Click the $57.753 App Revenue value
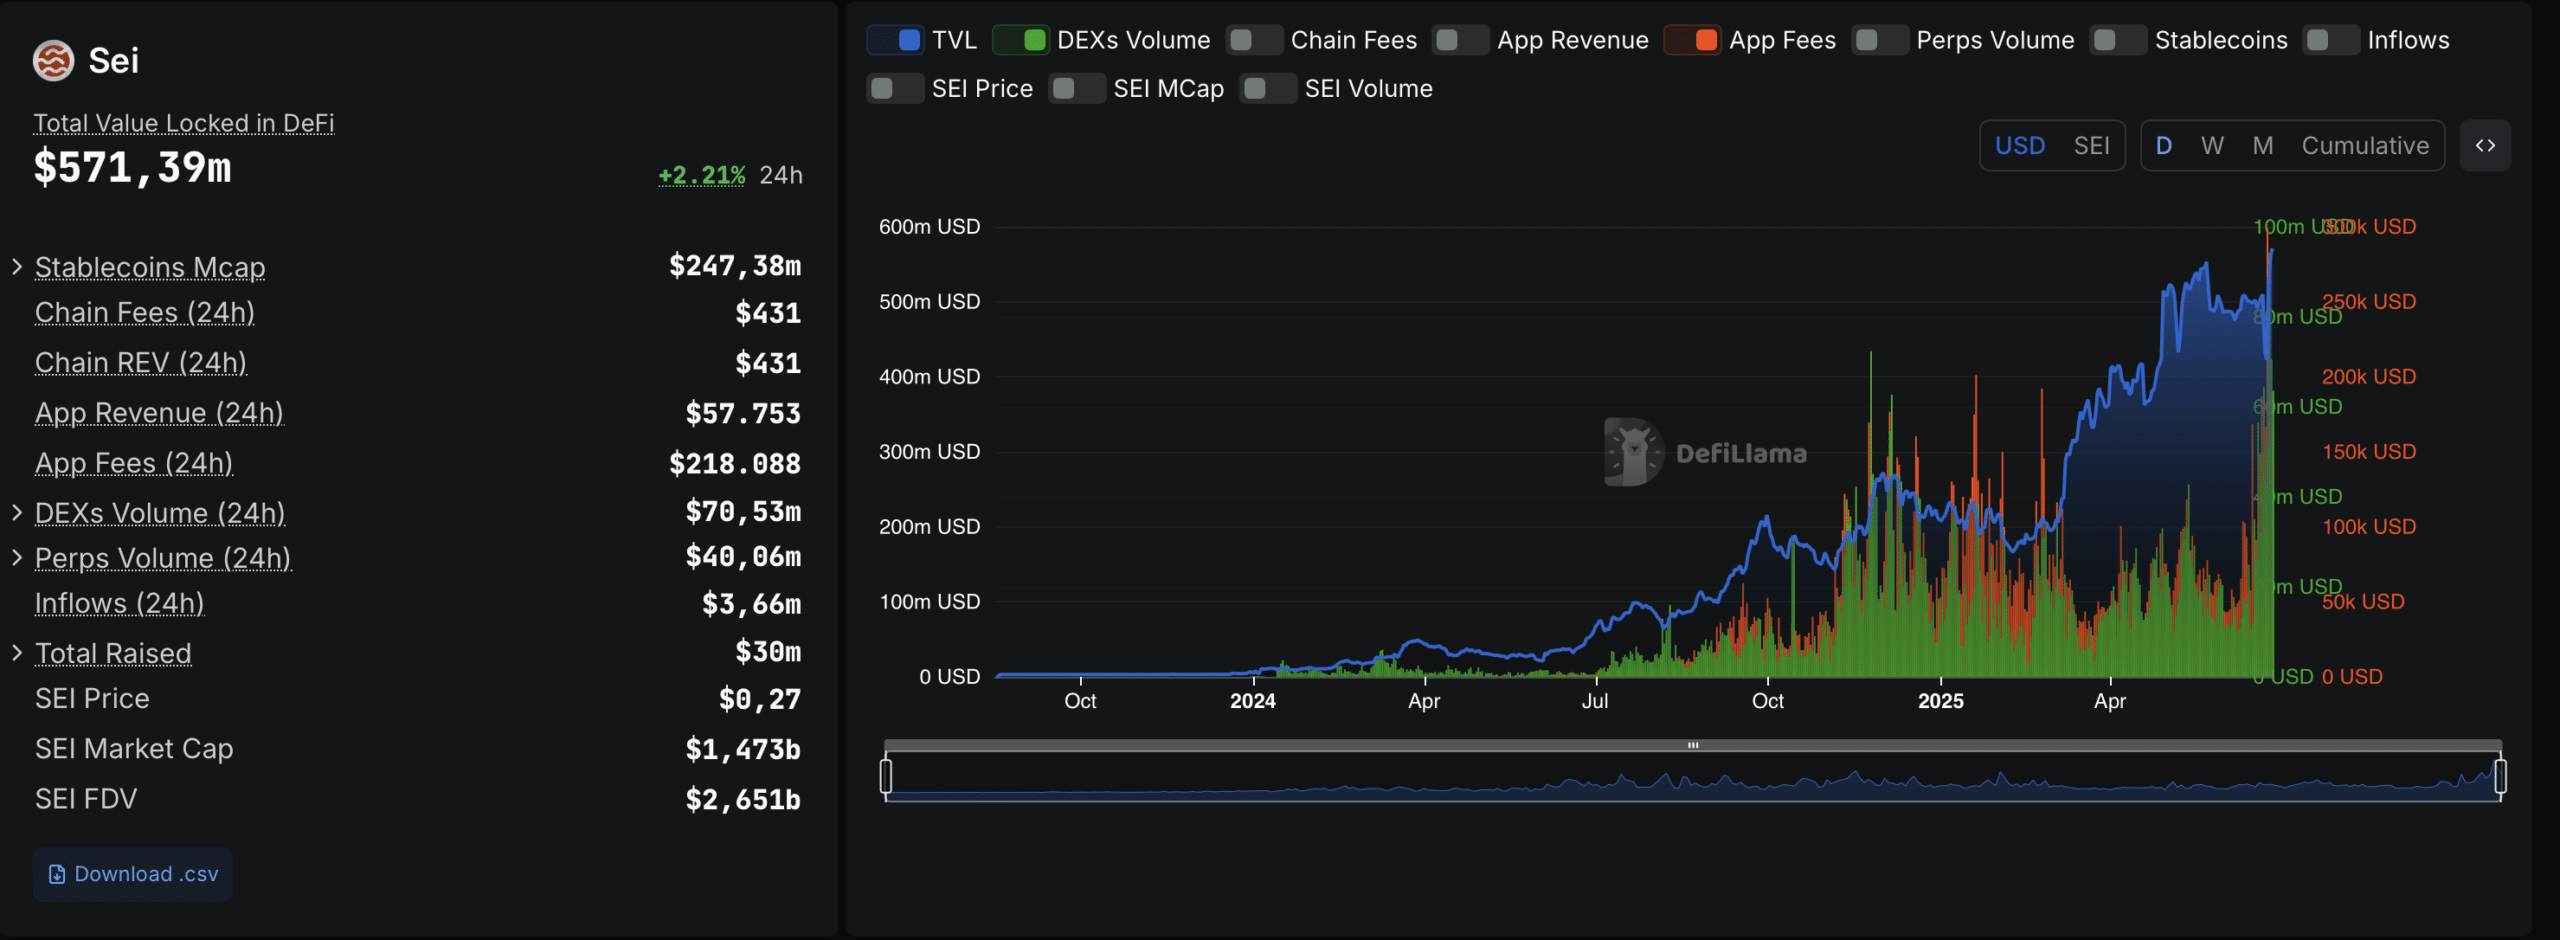2560x940 pixels. 743,413
